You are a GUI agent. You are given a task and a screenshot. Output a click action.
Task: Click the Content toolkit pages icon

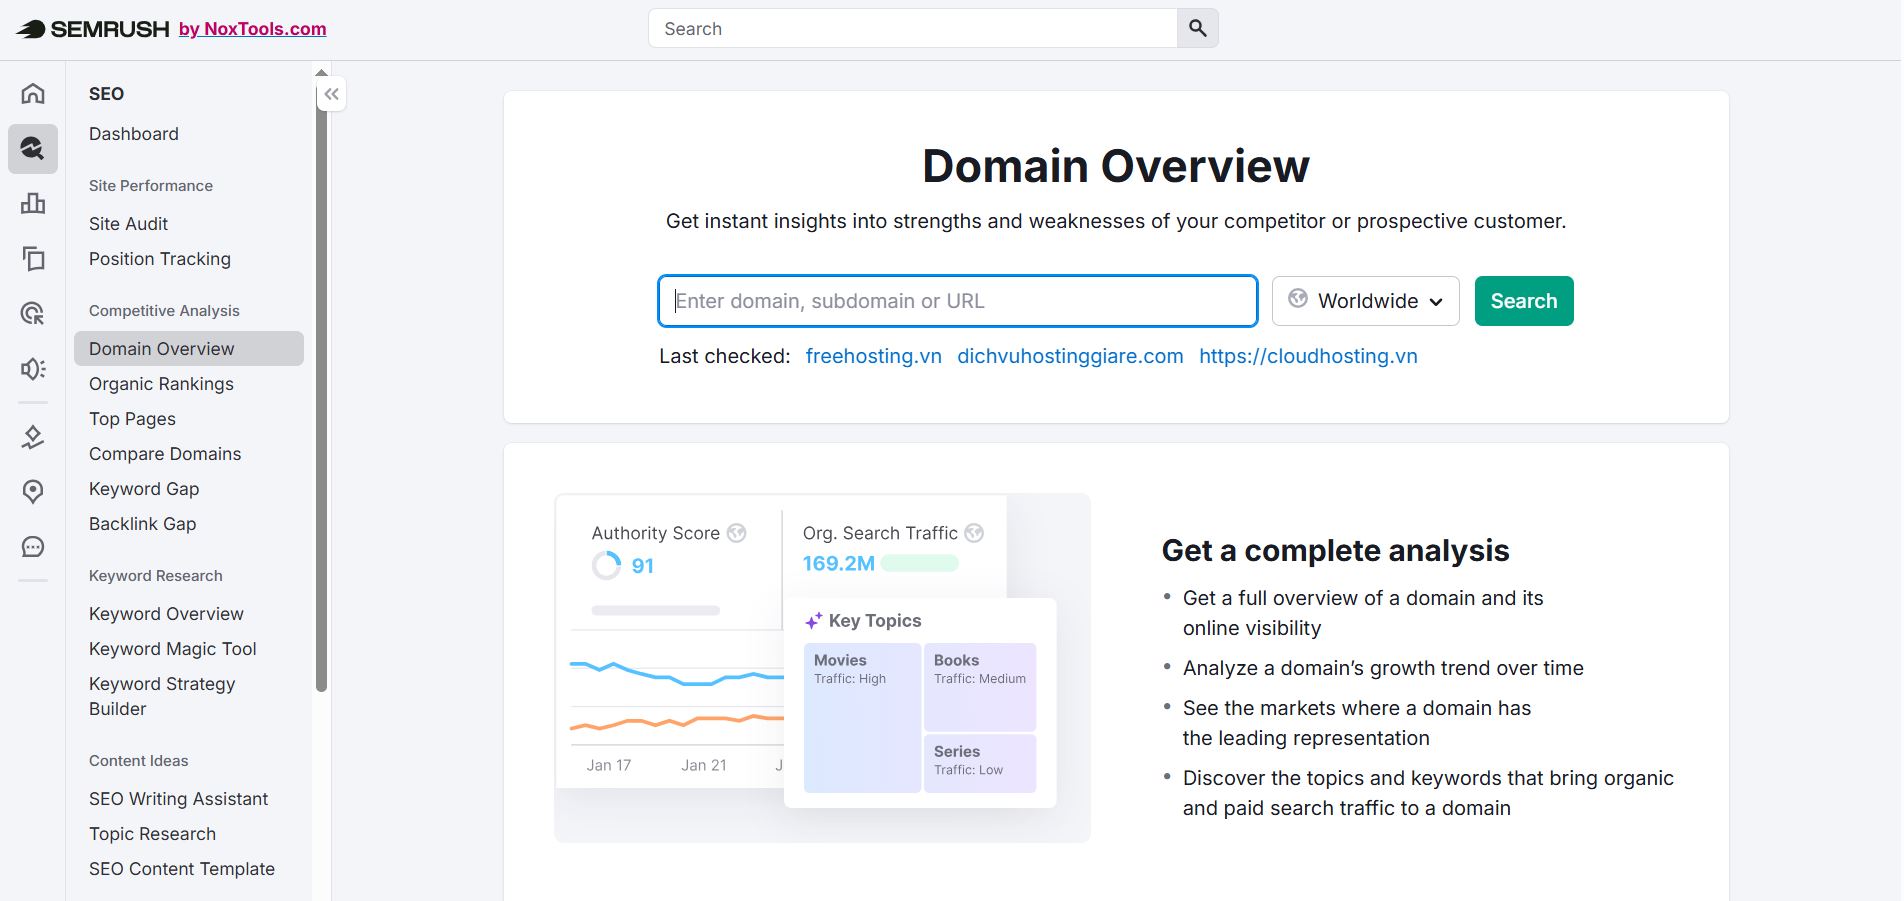33,259
